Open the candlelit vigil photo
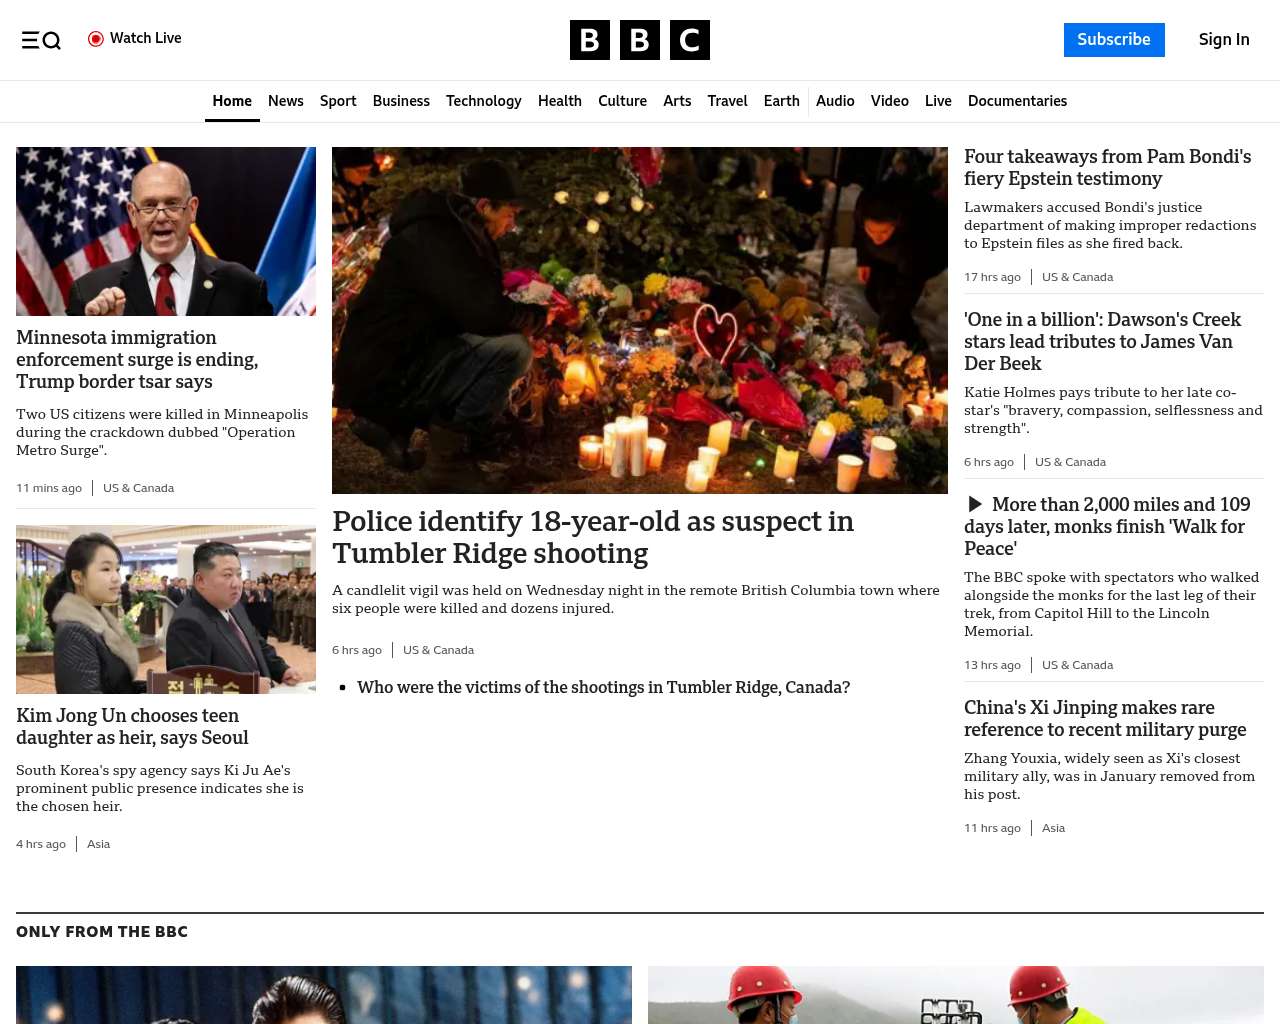 pyautogui.click(x=640, y=320)
